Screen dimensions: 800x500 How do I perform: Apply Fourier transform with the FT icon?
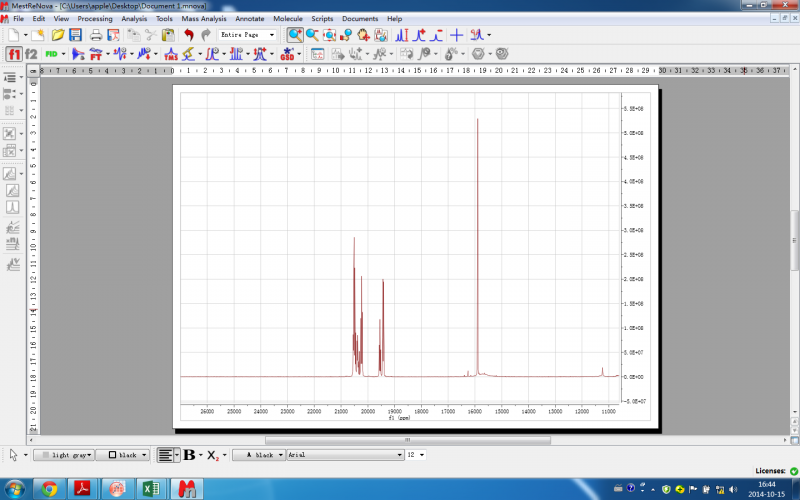click(x=98, y=53)
